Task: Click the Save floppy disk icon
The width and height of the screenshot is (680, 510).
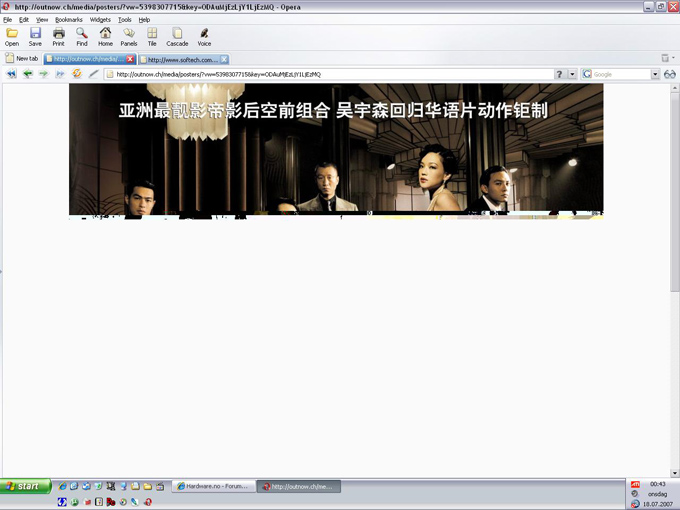Action: 35,33
